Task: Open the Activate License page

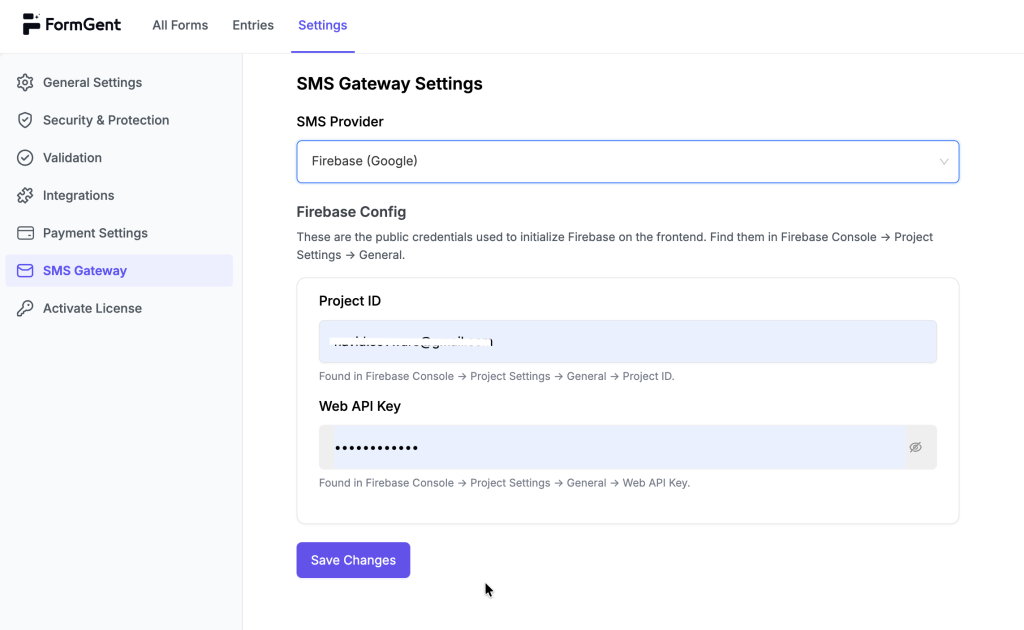Action: pos(119,308)
